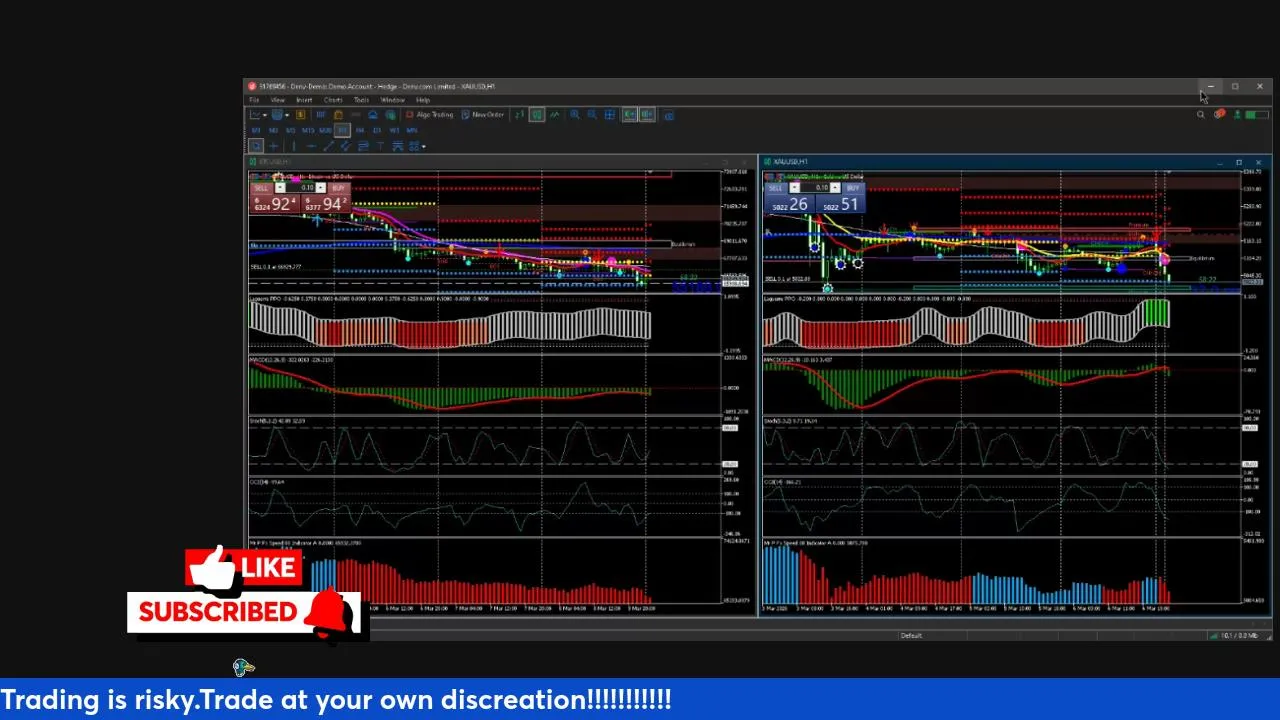
Task: Click the green connection level indicator
Action: [1257, 115]
